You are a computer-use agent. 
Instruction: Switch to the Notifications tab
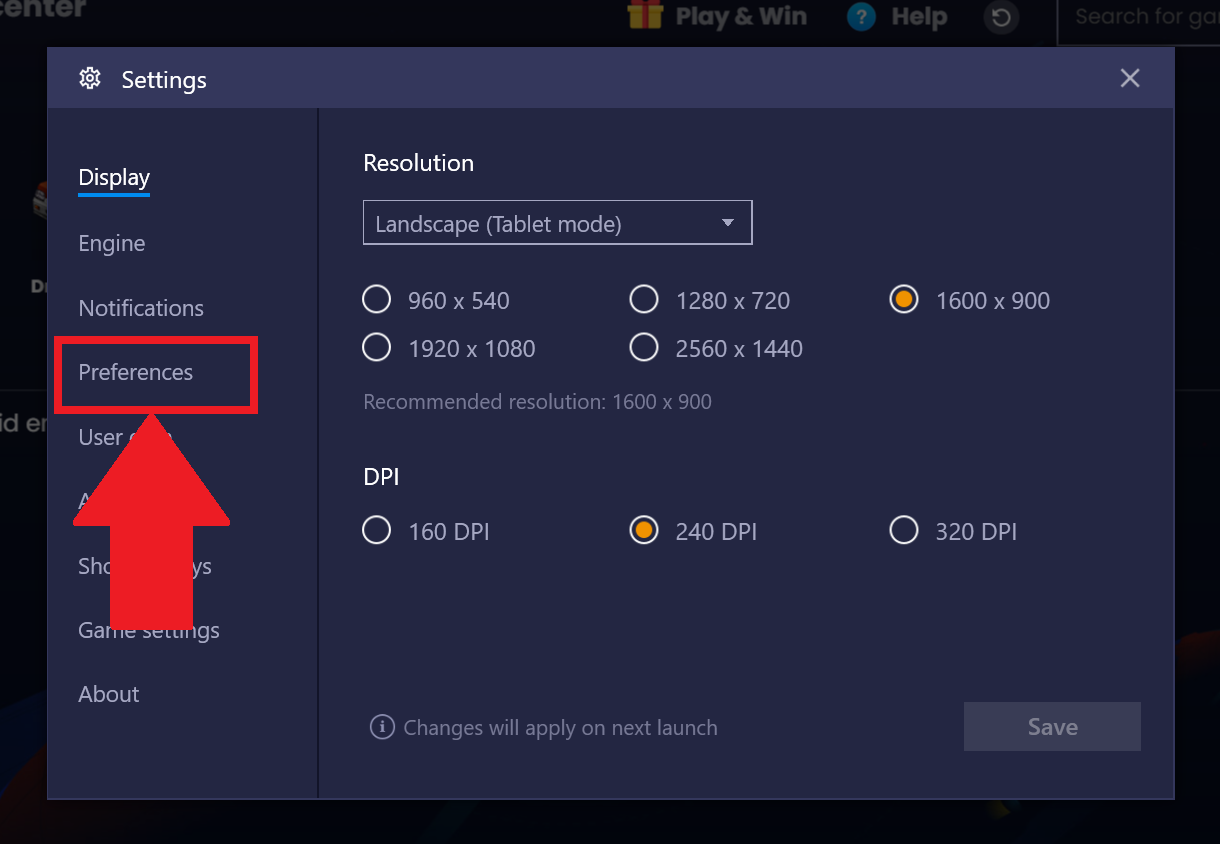click(x=141, y=308)
